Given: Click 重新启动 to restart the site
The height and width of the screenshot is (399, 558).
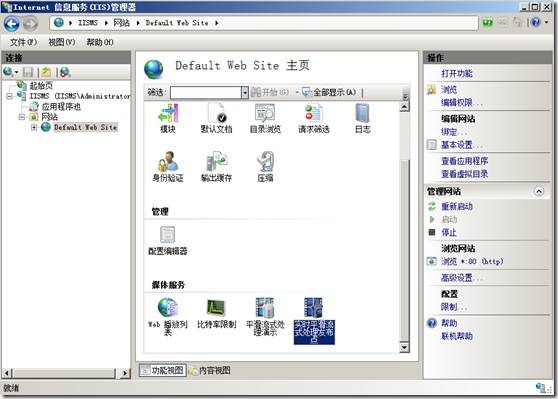Looking at the screenshot, I should [457, 206].
